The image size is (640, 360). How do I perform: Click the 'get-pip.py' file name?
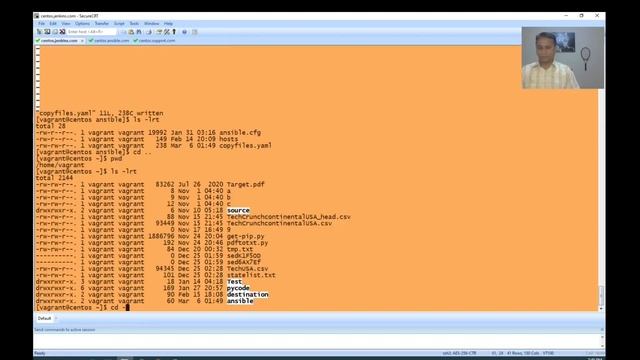point(246,236)
